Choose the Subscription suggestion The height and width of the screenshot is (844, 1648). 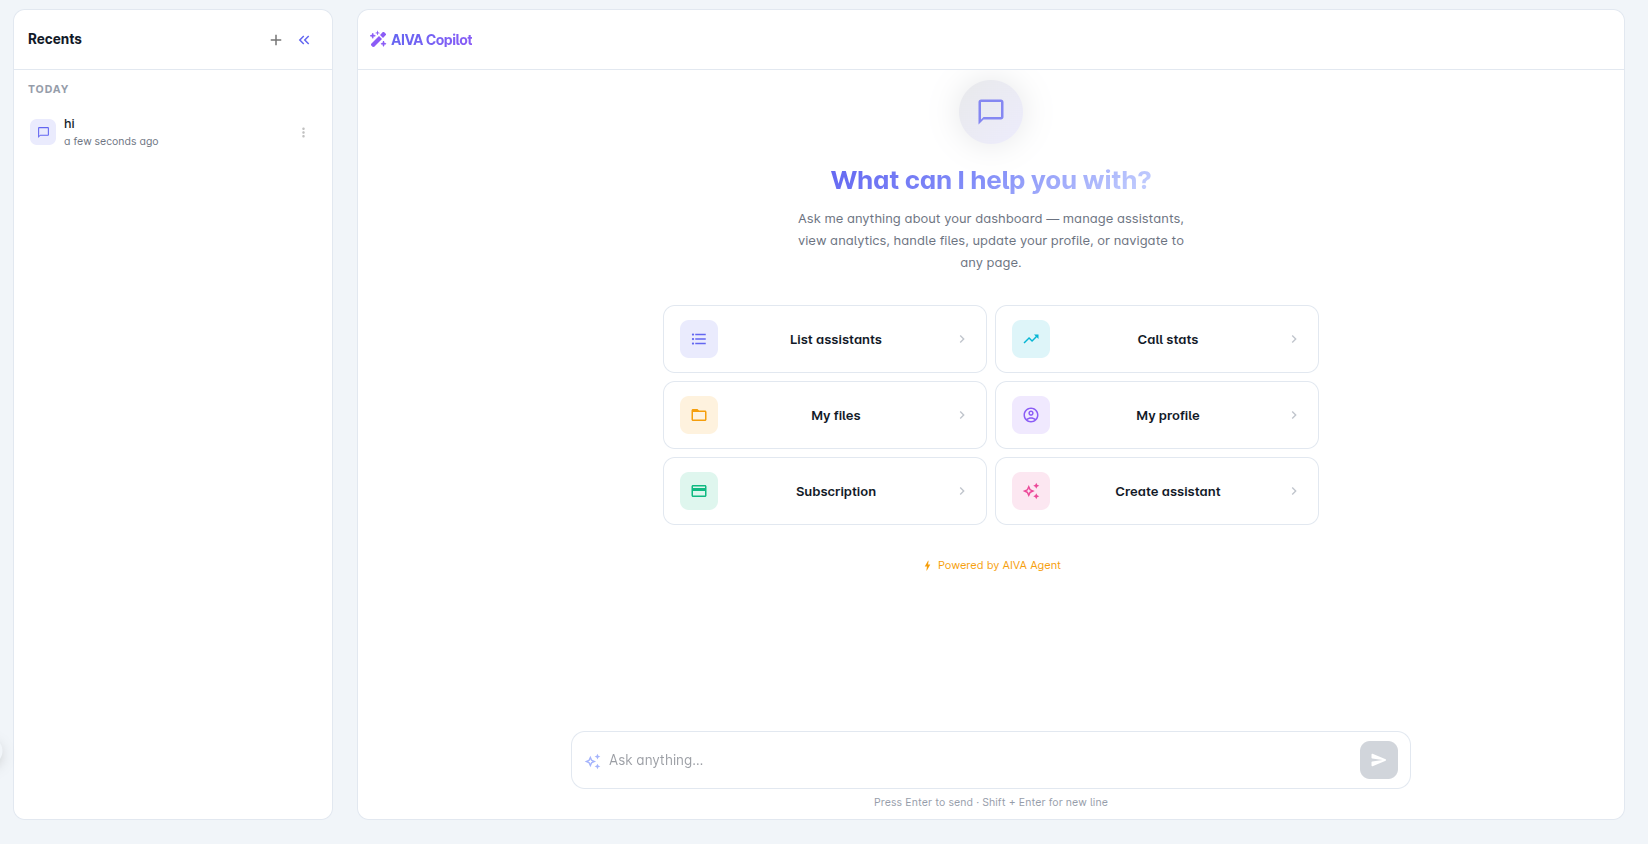[x=825, y=491]
